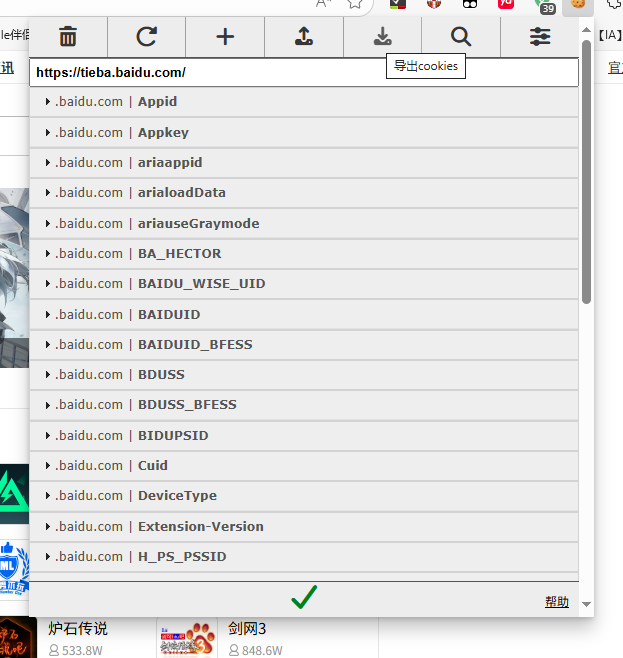Click the cookie extension icon in browser toolbar
Screen dimensions: 623x658
(x=577, y=4)
